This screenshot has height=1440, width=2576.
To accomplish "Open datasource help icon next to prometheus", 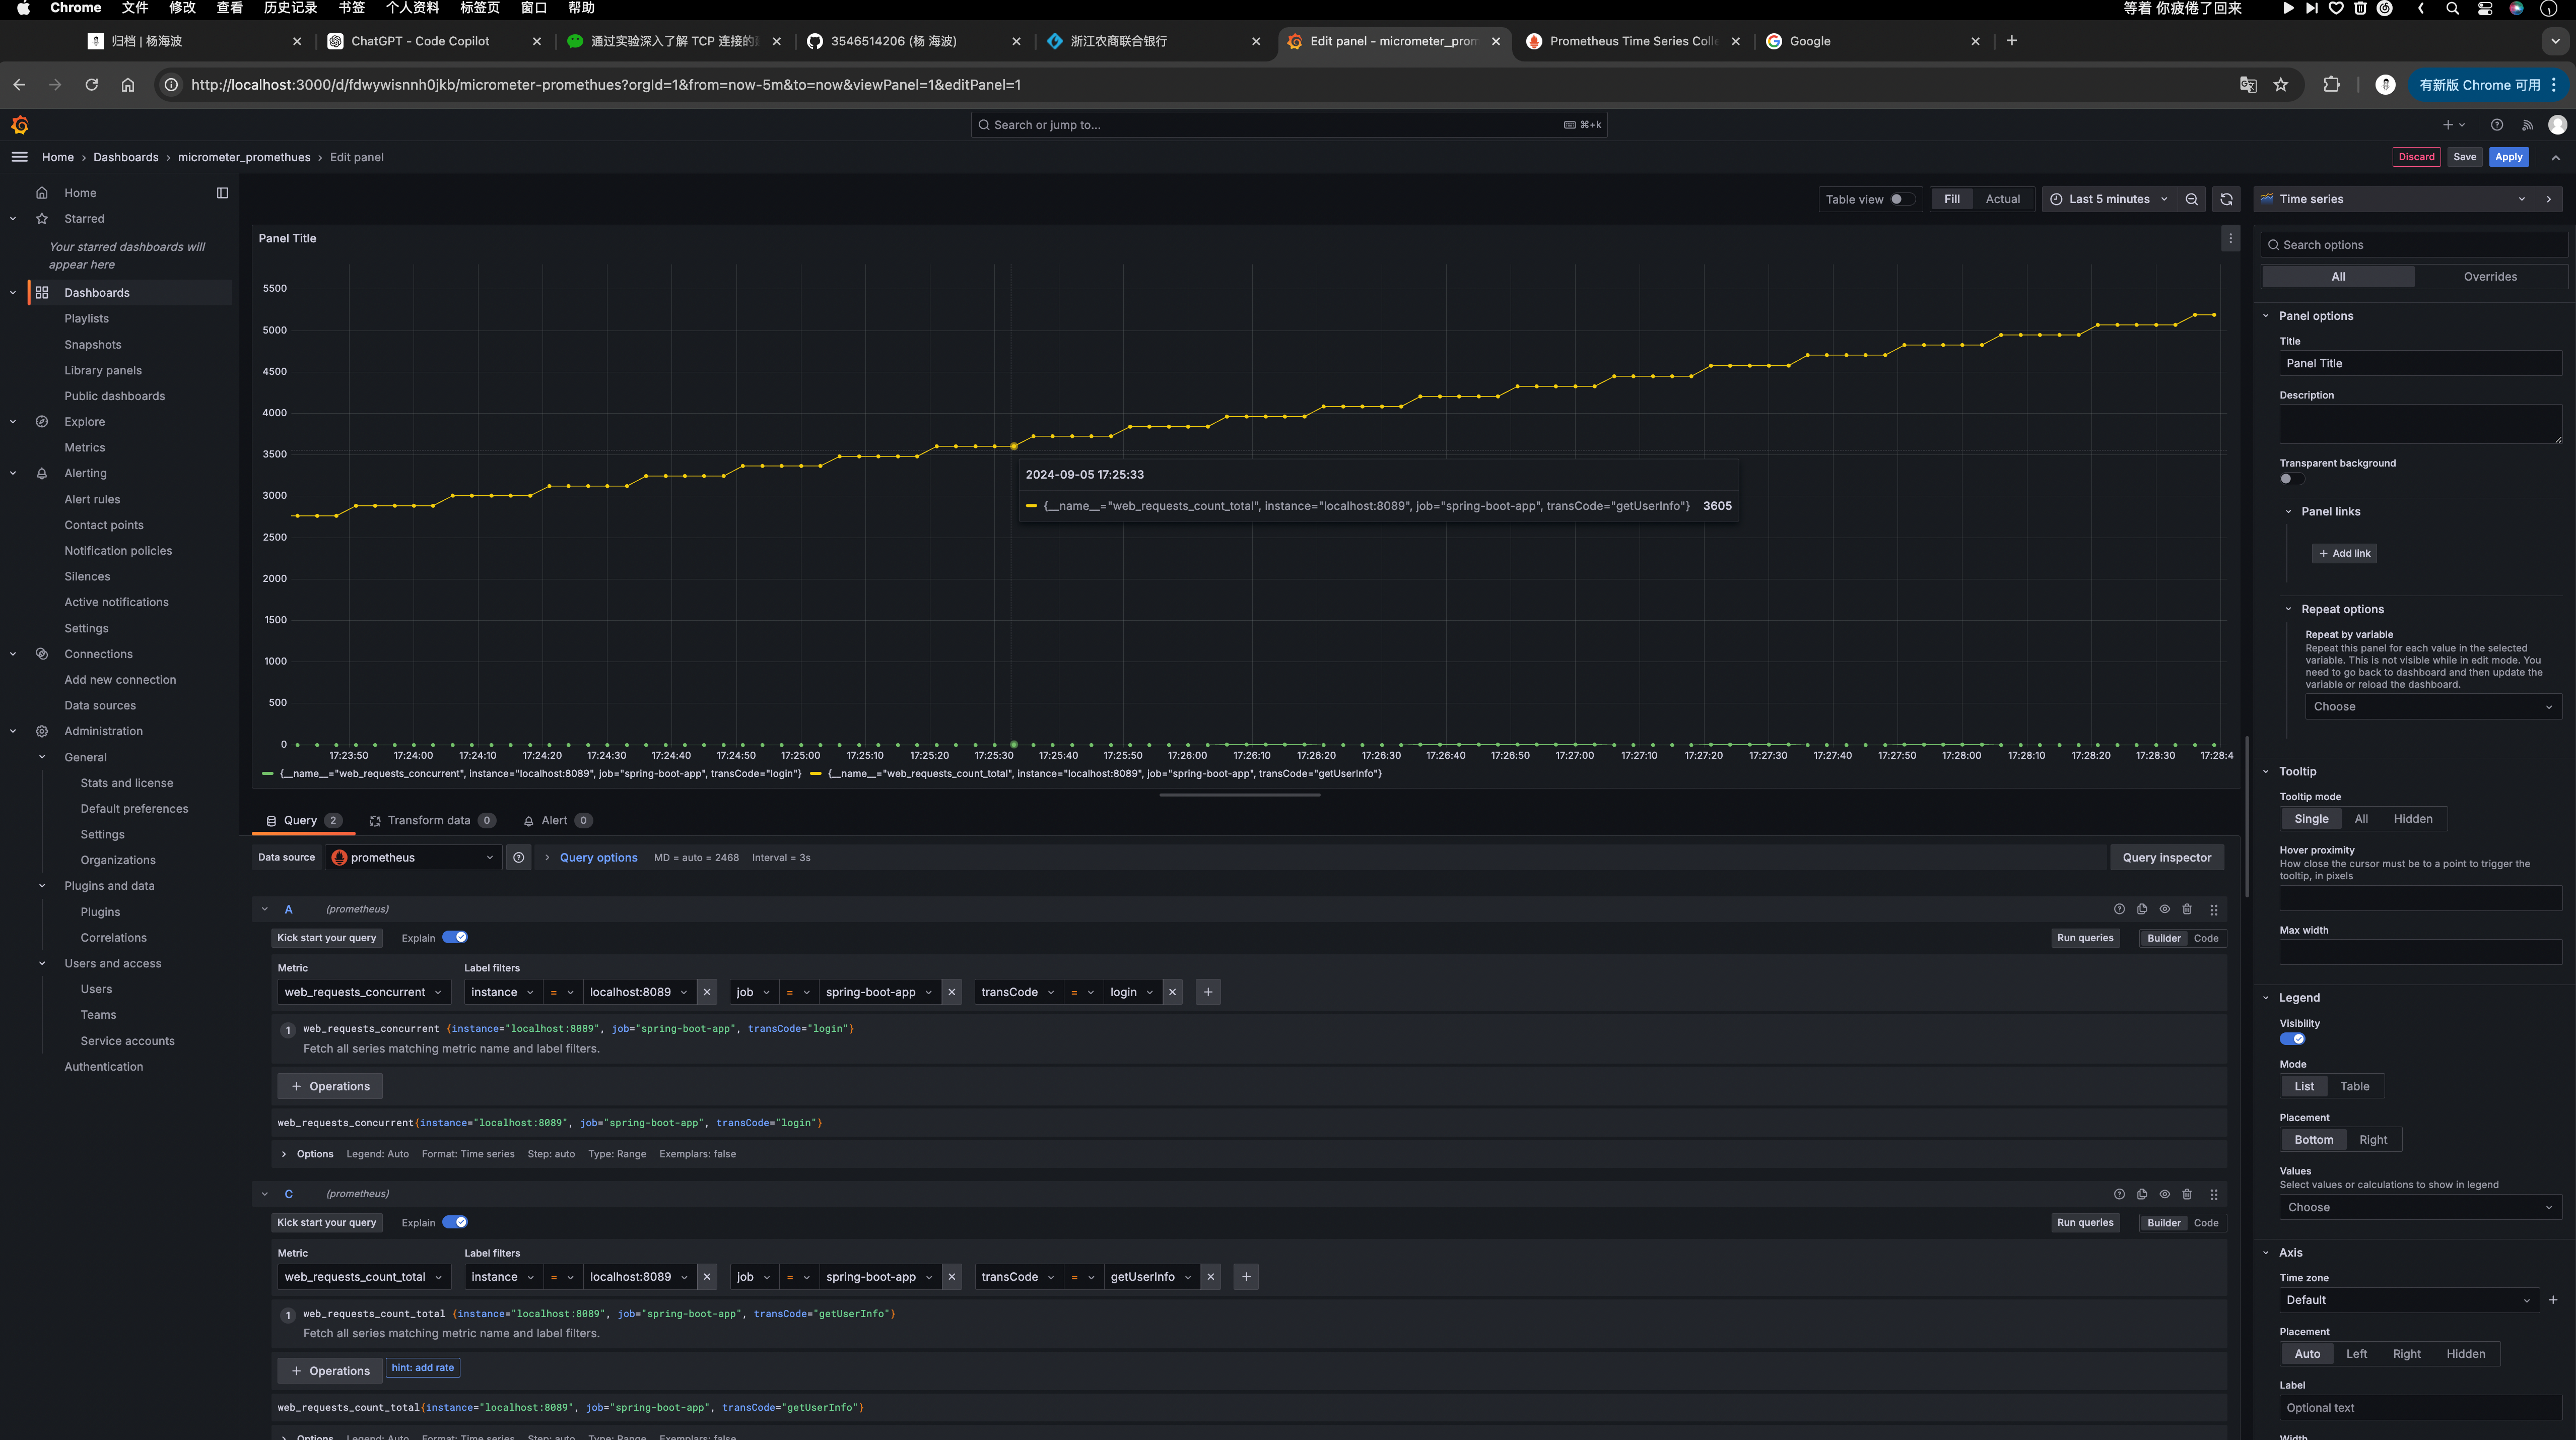I will click(518, 857).
